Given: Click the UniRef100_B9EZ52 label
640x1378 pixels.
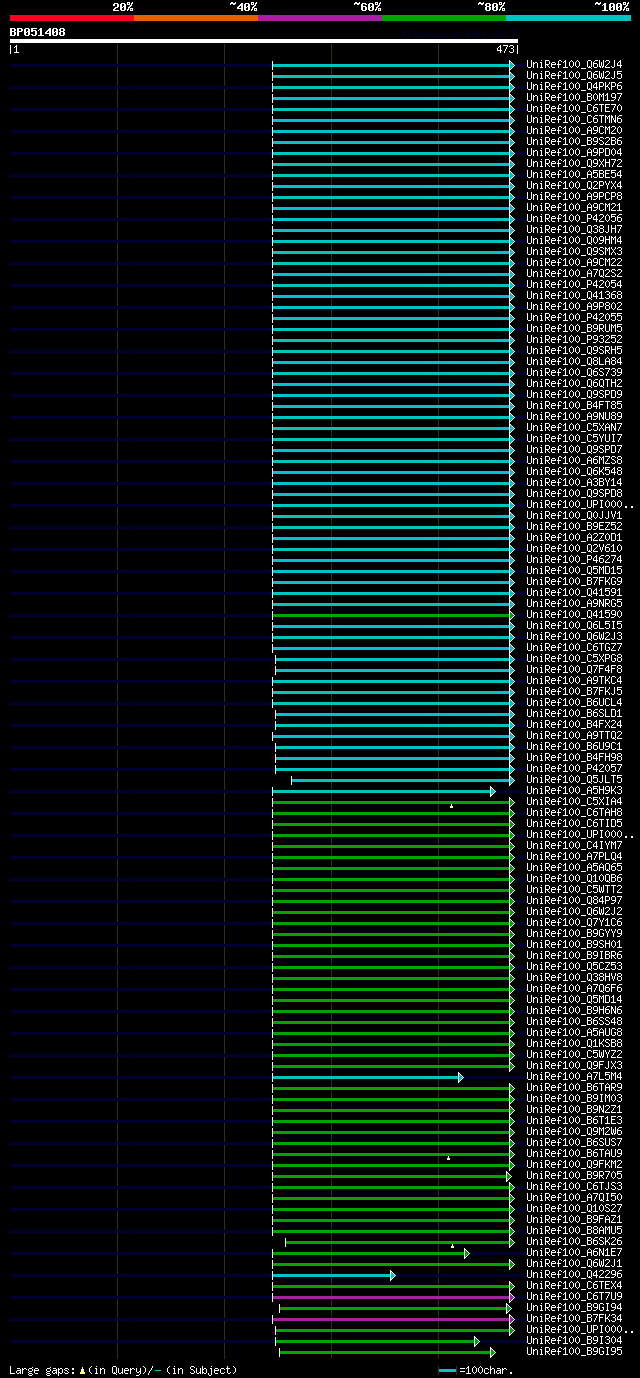Looking at the screenshot, I should [574, 526].
